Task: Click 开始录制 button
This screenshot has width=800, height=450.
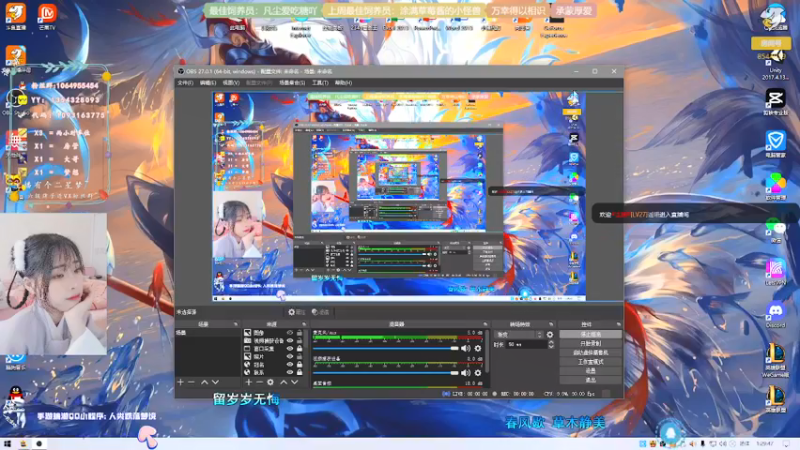Action: click(x=590, y=343)
